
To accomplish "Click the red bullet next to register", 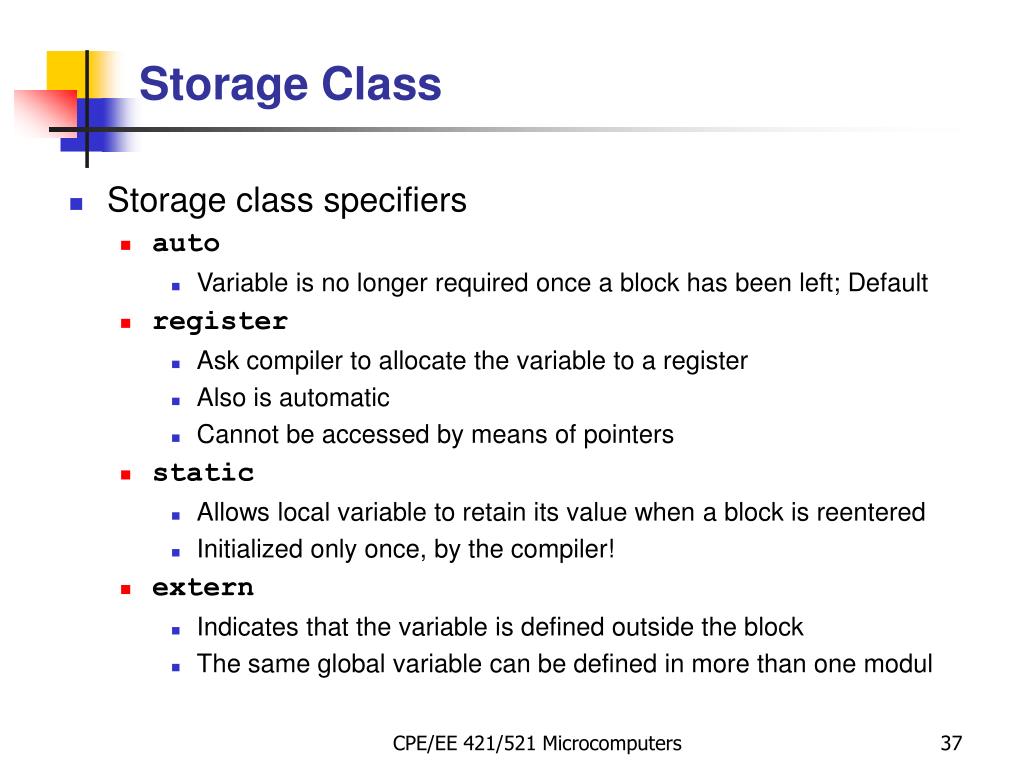I will click(125, 323).
